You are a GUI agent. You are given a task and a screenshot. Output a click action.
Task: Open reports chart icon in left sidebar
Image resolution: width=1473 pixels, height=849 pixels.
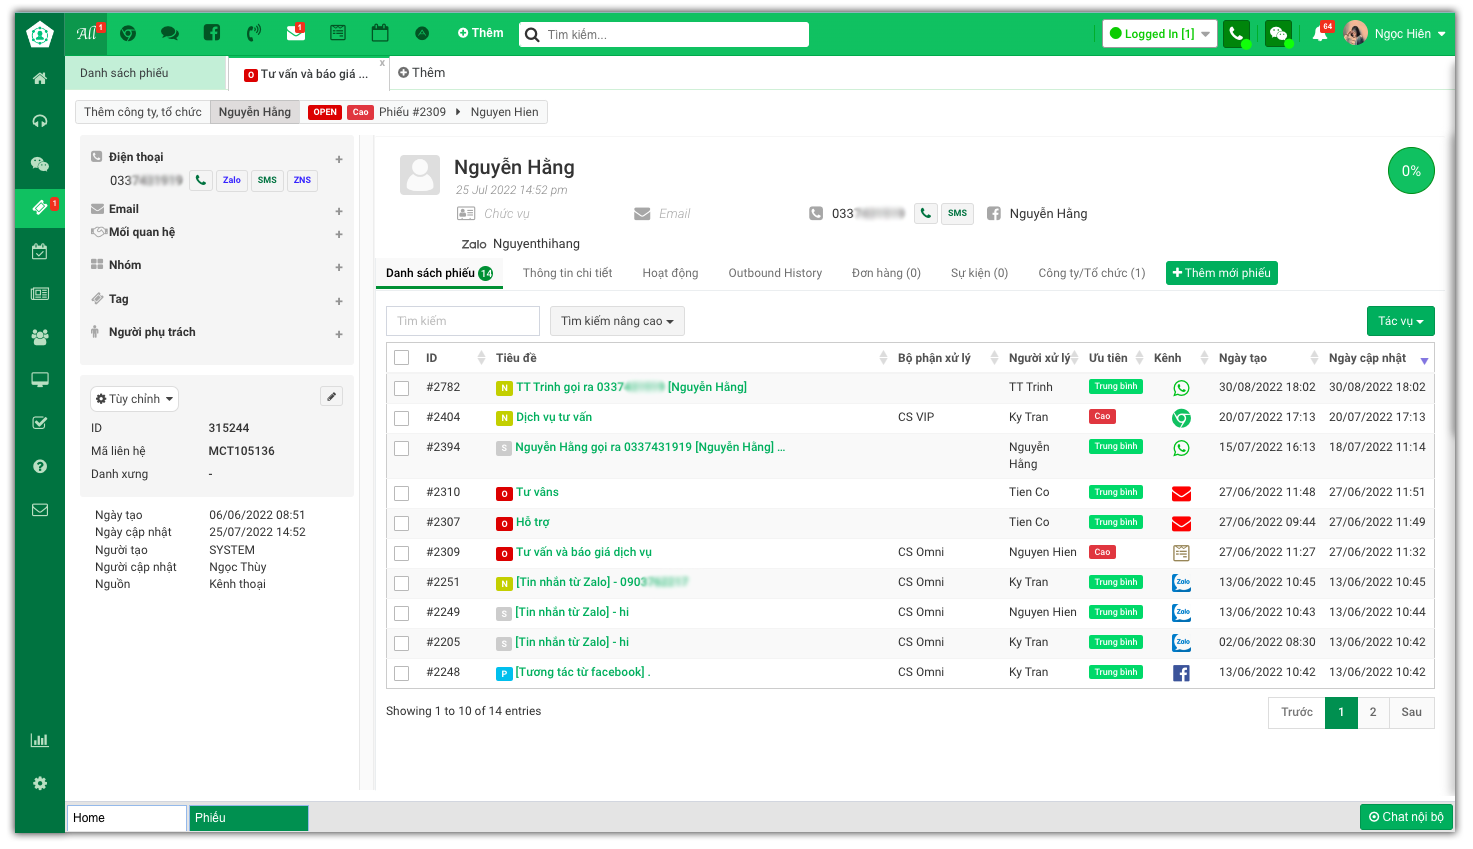click(x=40, y=740)
